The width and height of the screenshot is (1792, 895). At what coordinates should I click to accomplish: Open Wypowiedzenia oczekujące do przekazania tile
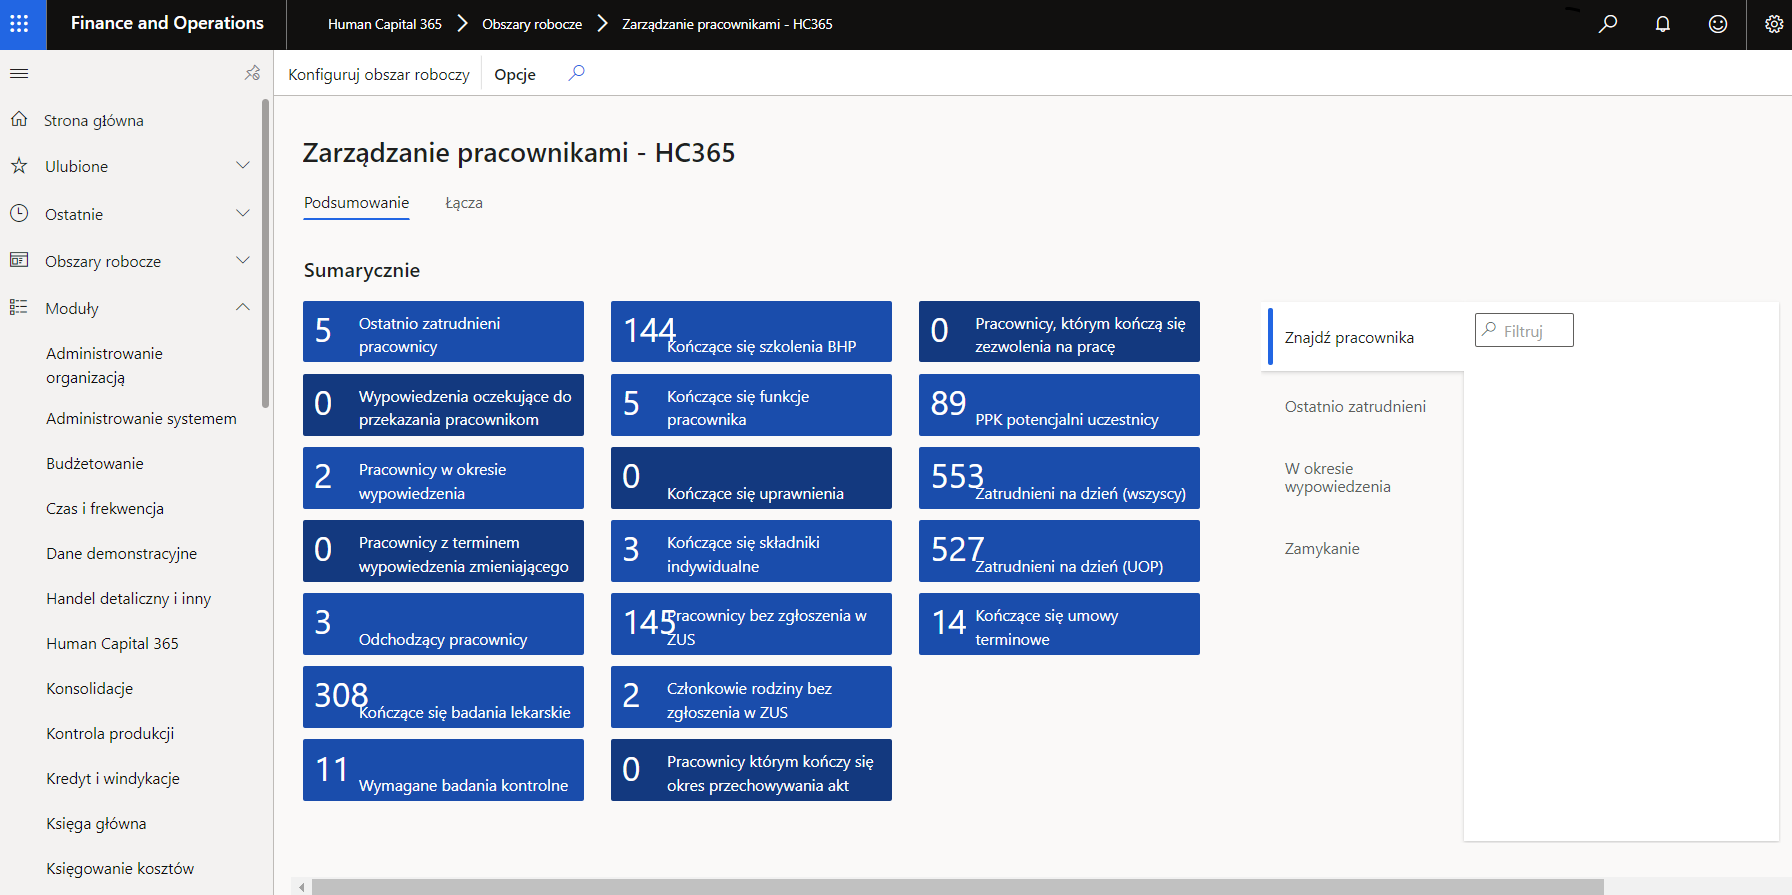tap(443, 405)
